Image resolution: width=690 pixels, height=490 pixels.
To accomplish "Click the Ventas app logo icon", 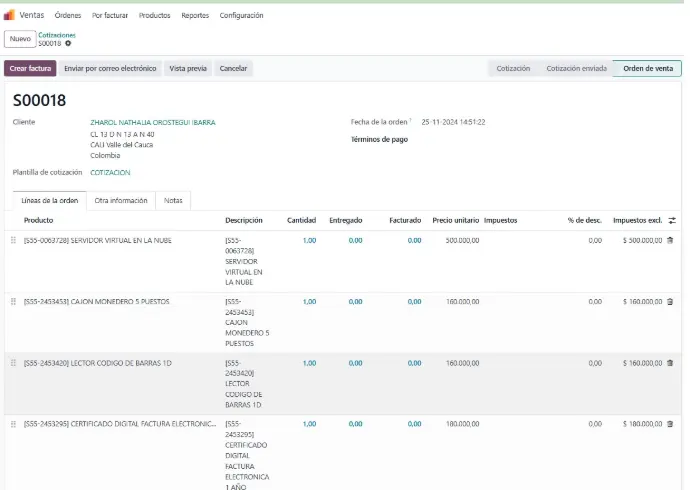I will click(9, 15).
